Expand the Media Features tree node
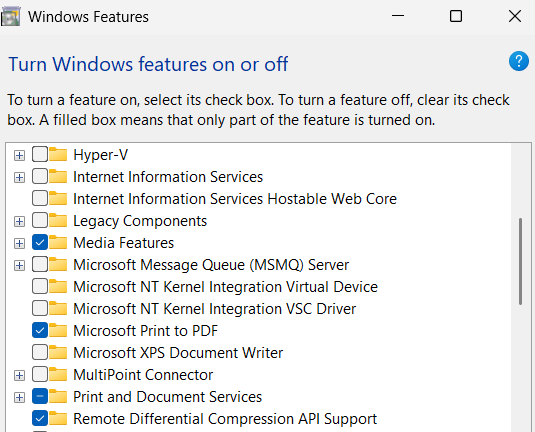 click(x=19, y=243)
